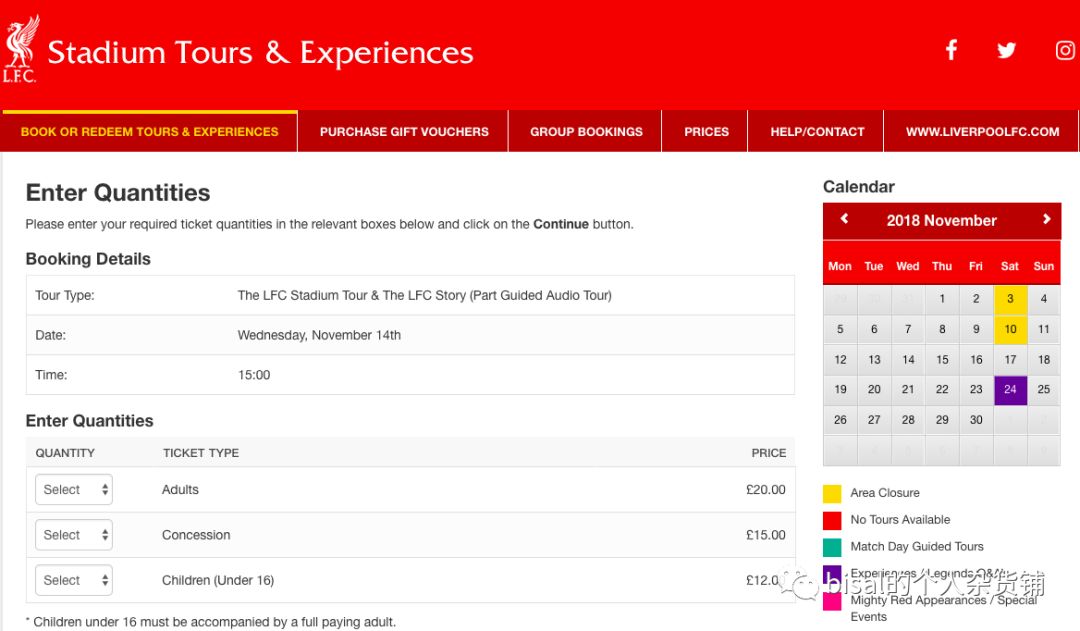Select November 9 on the calendar
1080x631 pixels.
click(x=976, y=329)
